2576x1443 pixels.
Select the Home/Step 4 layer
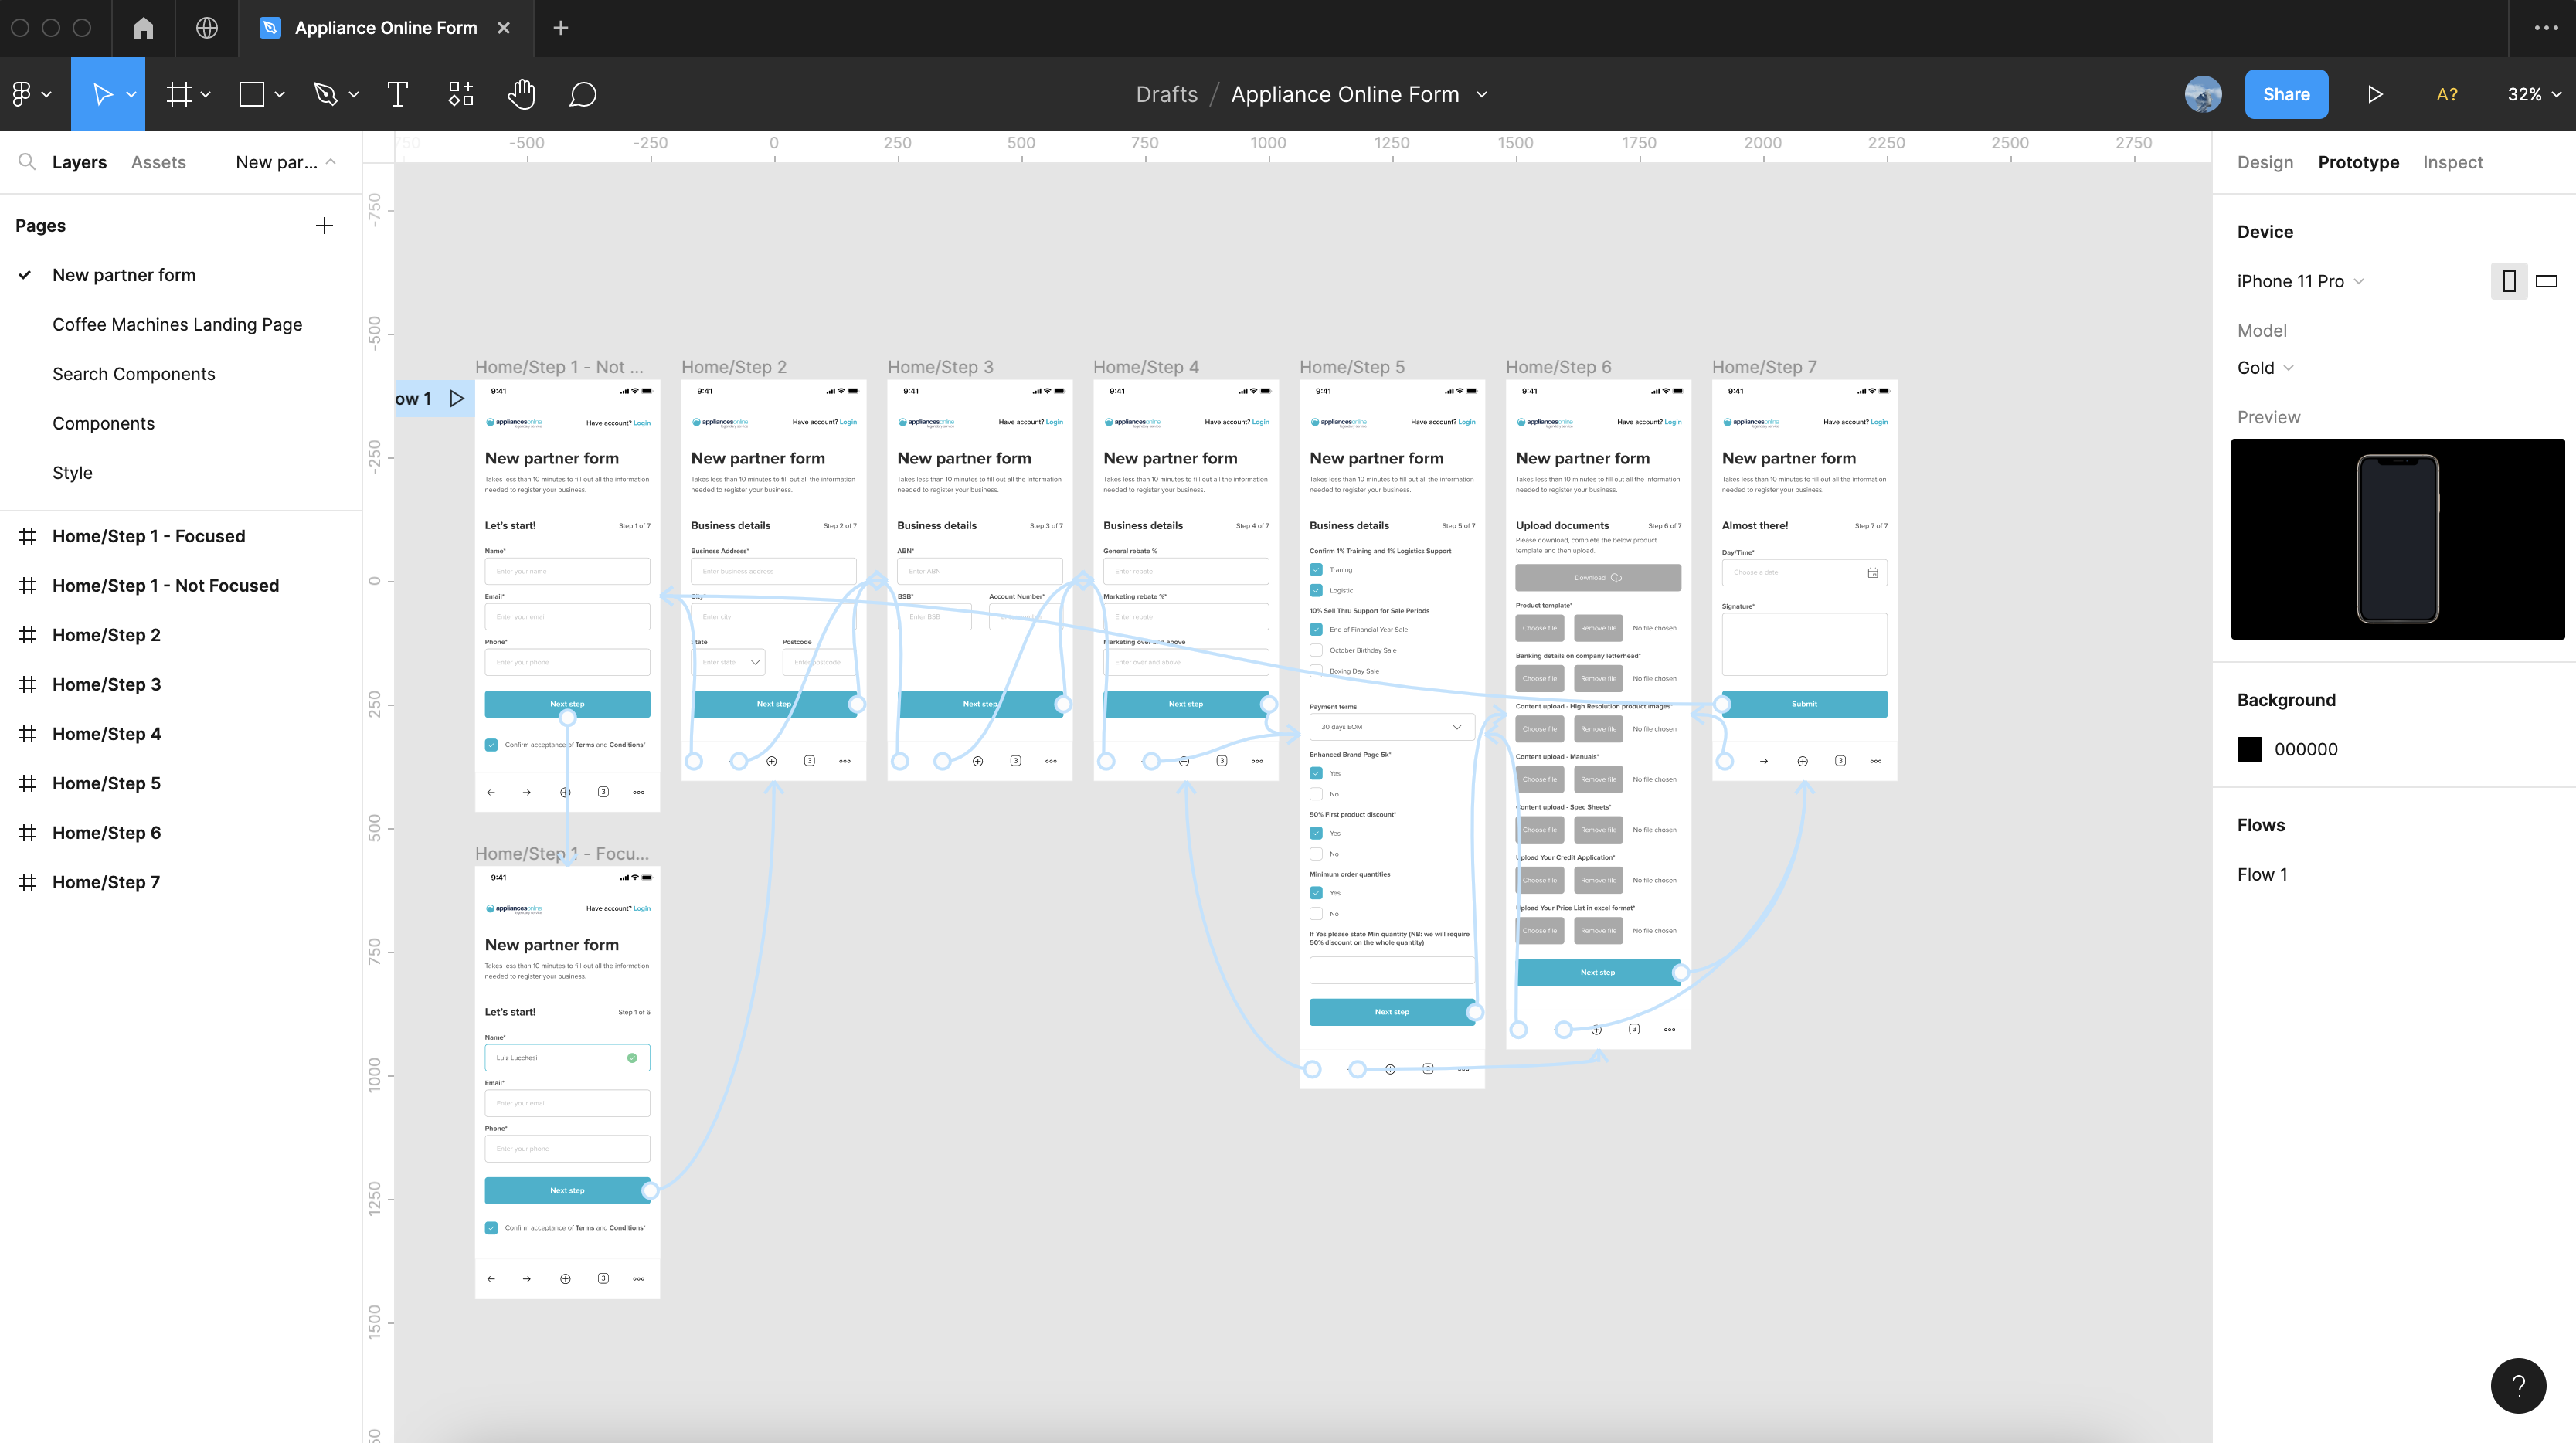(106, 734)
